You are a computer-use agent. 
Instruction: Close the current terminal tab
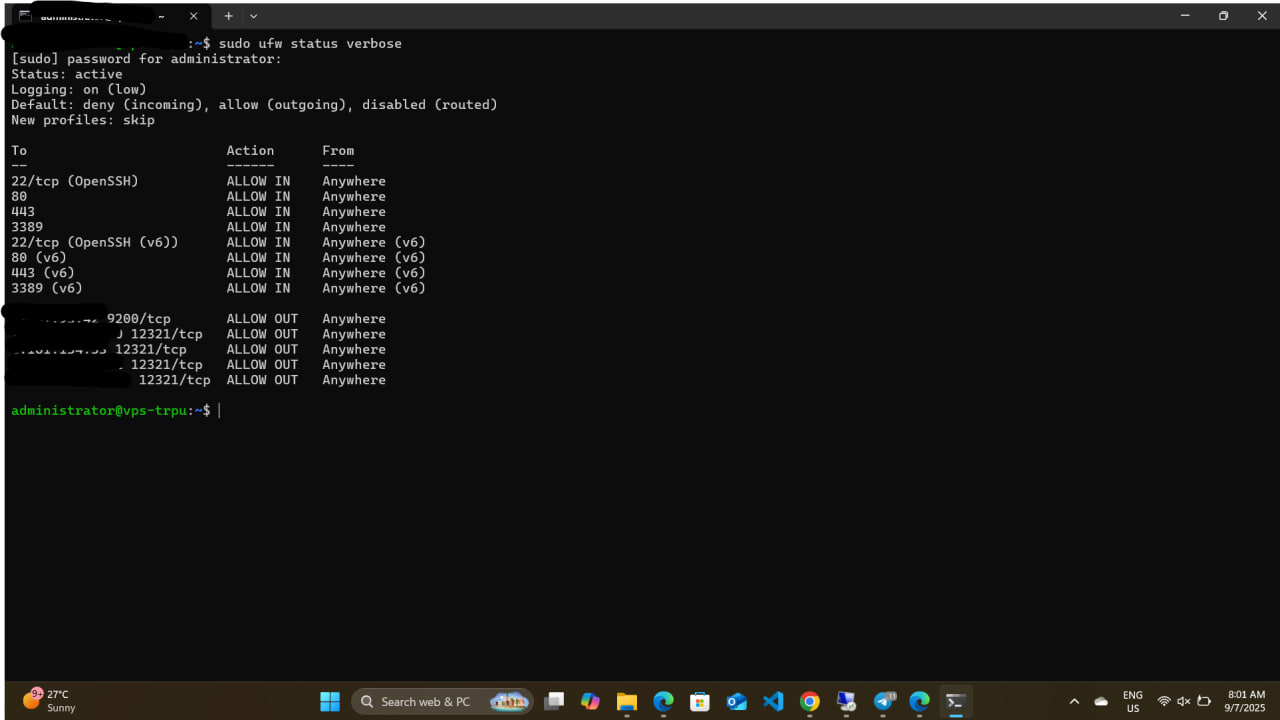[x=194, y=16]
